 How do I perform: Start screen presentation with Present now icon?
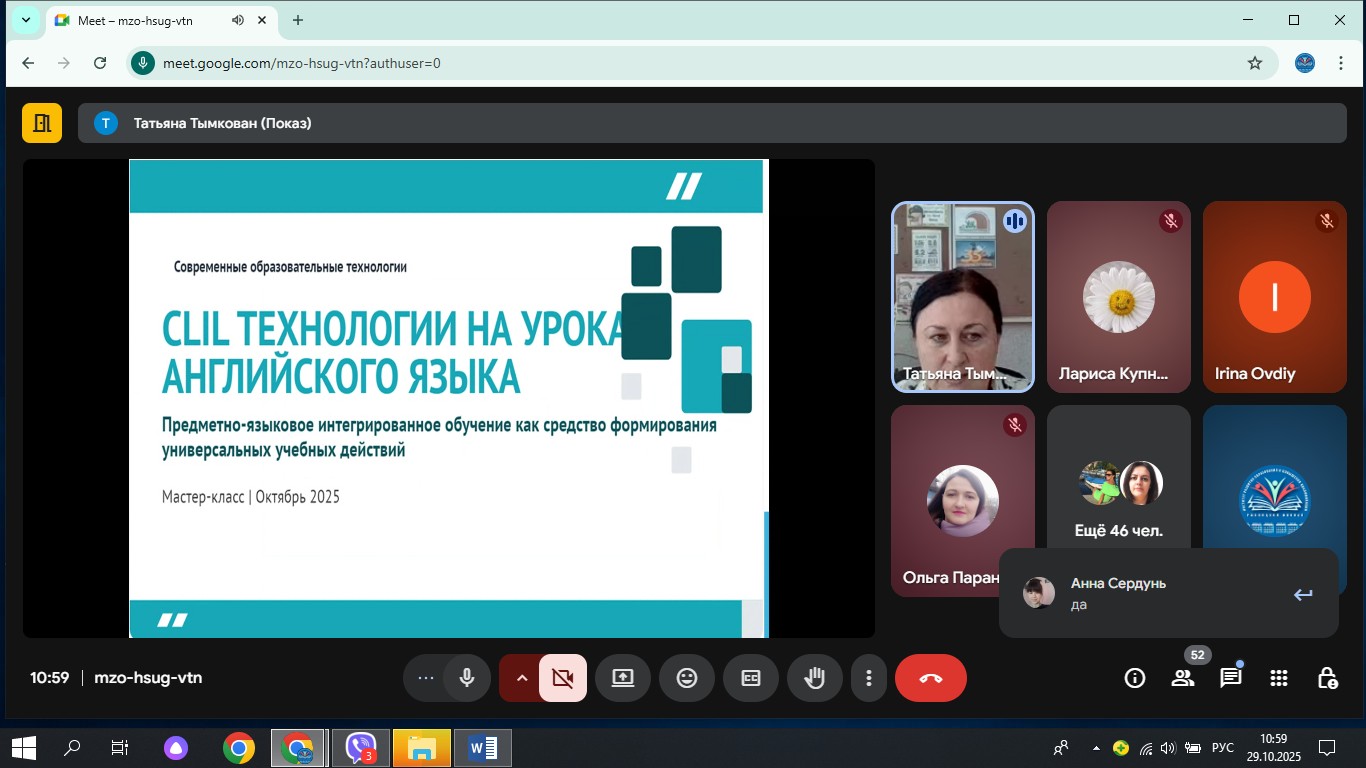tap(623, 678)
